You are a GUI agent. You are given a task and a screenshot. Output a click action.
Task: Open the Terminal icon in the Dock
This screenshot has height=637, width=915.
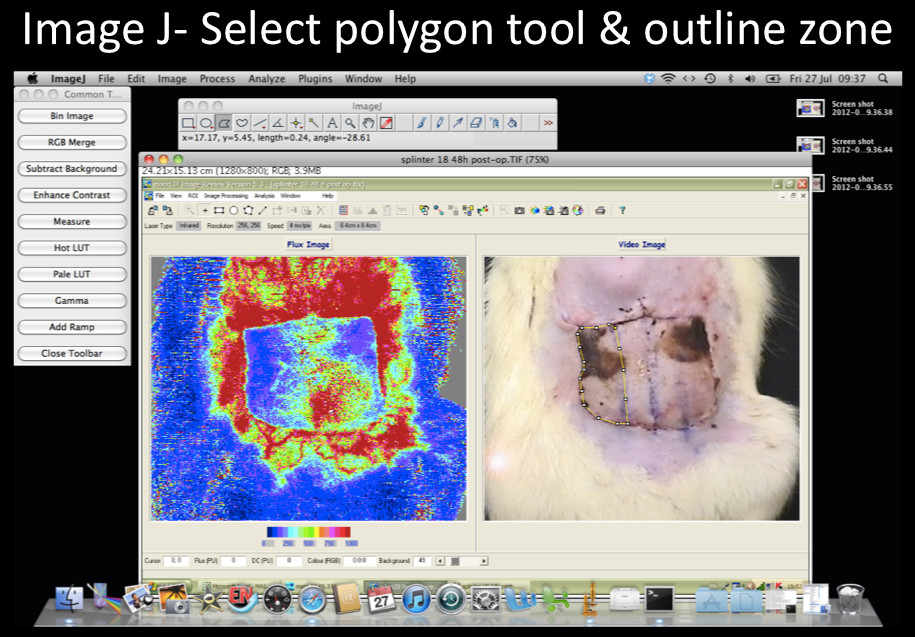click(x=658, y=599)
